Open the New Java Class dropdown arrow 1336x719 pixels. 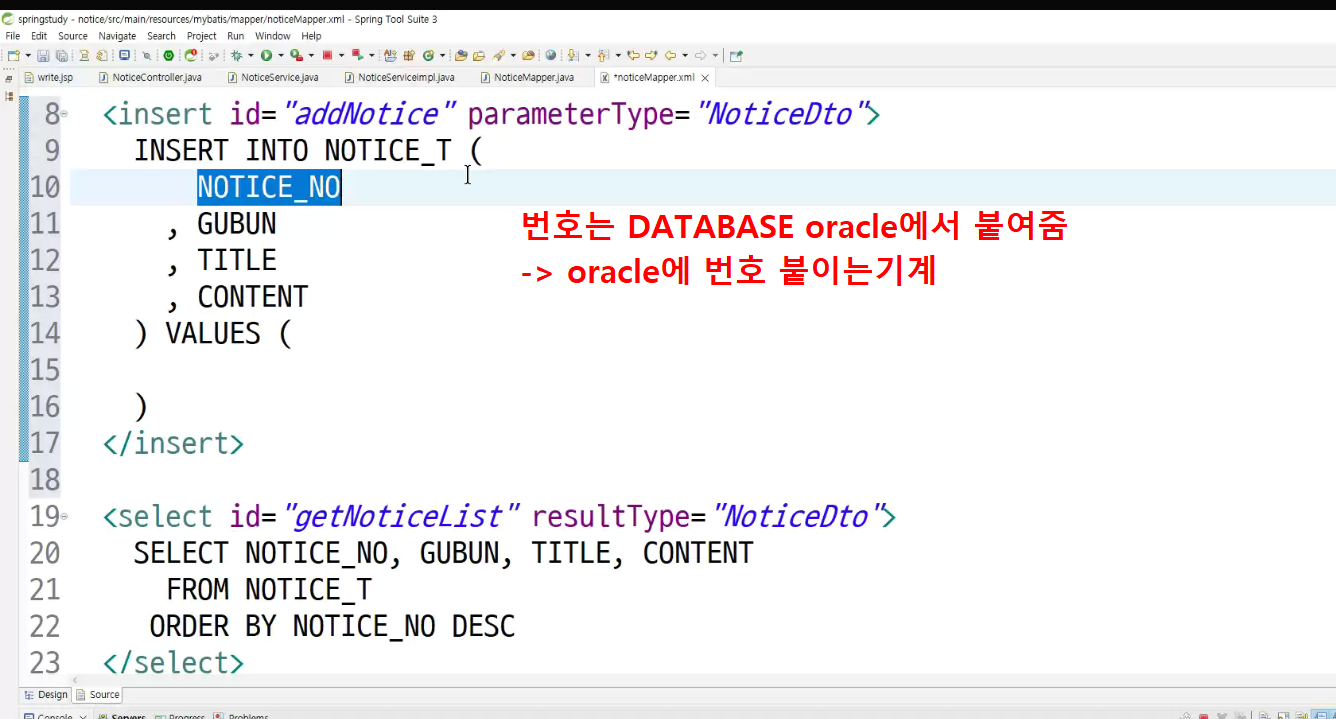coord(442,55)
